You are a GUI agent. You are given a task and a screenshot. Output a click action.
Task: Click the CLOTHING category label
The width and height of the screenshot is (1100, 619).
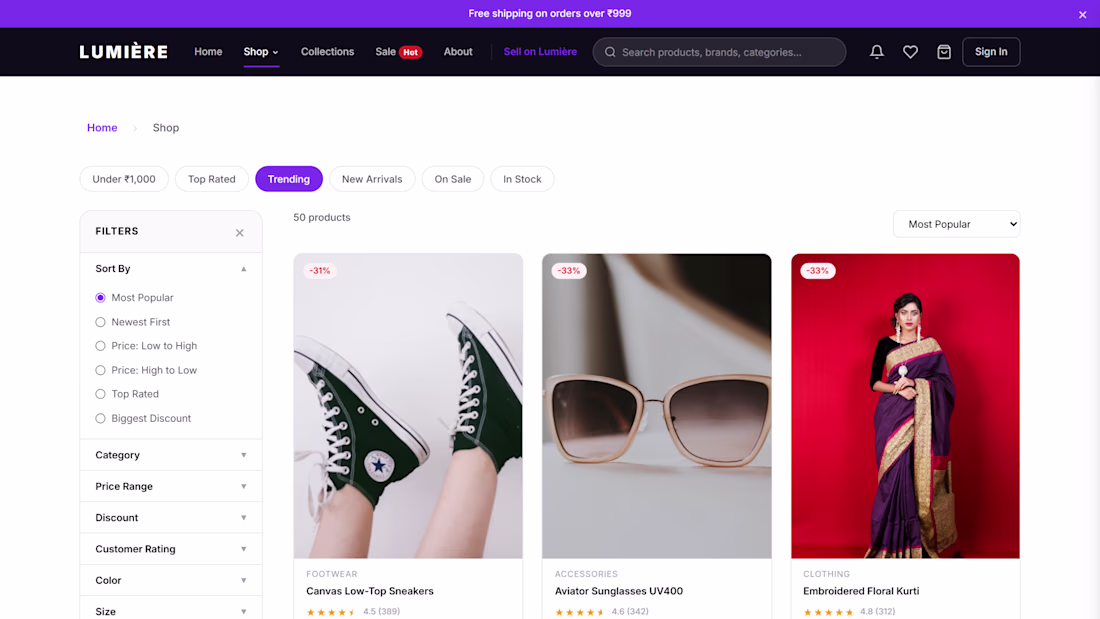click(826, 574)
